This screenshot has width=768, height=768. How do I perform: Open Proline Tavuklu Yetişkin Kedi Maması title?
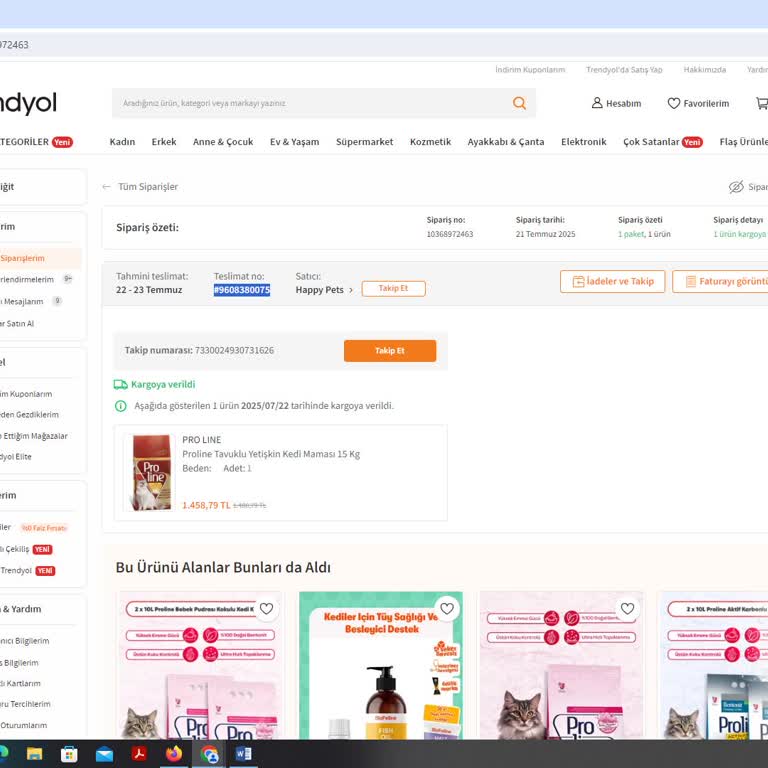[x=271, y=454]
